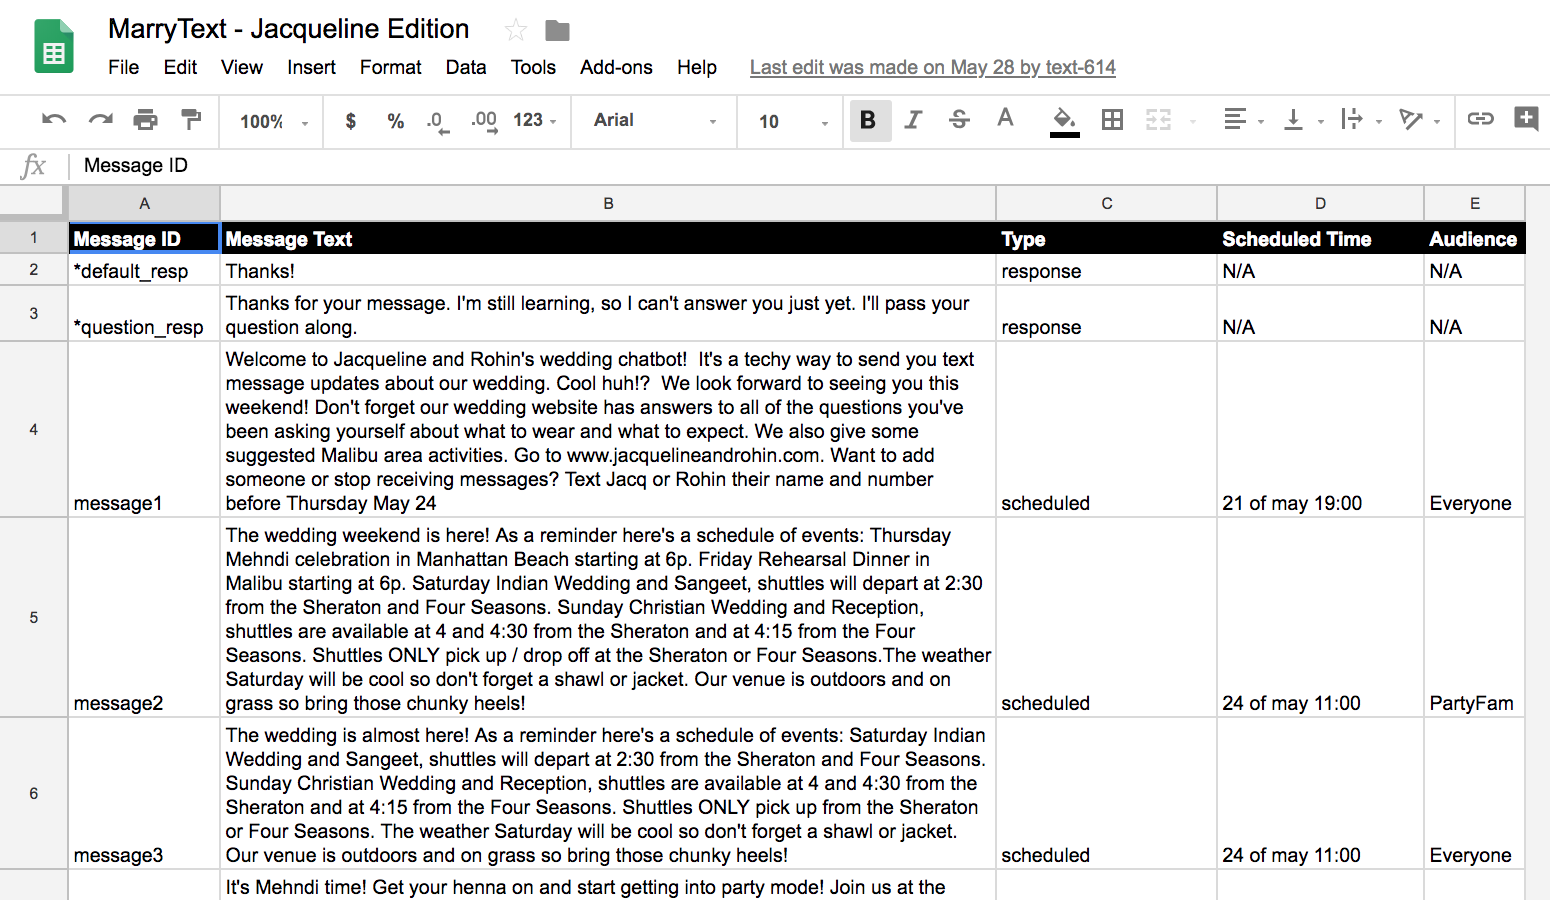
Task: View last edit made on May 28
Action: pyautogui.click(x=932, y=67)
